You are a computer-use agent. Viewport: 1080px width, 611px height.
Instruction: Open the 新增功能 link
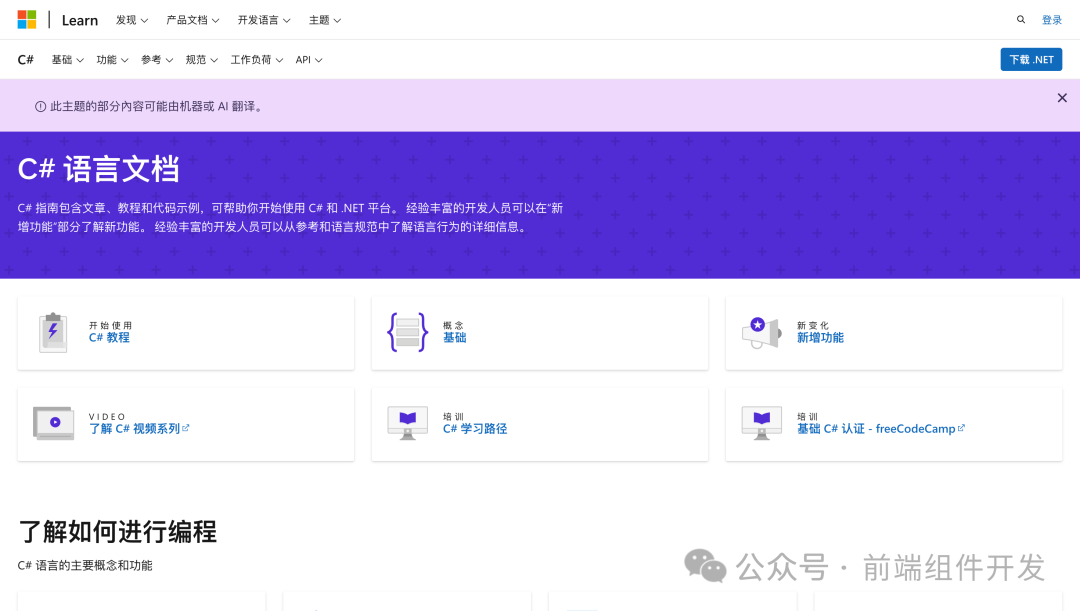(x=820, y=338)
